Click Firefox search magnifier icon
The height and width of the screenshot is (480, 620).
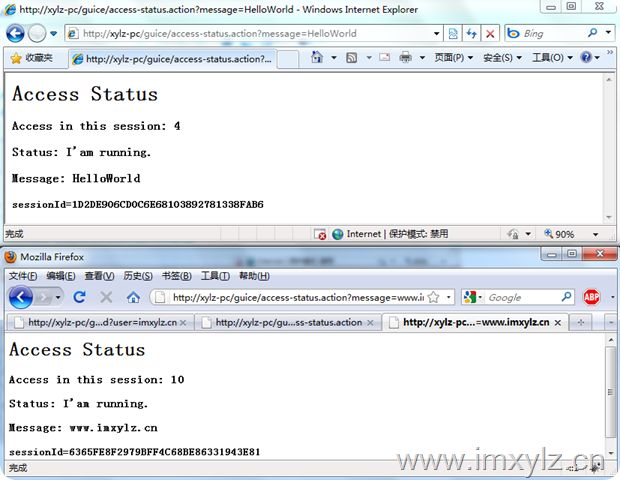(x=567, y=297)
